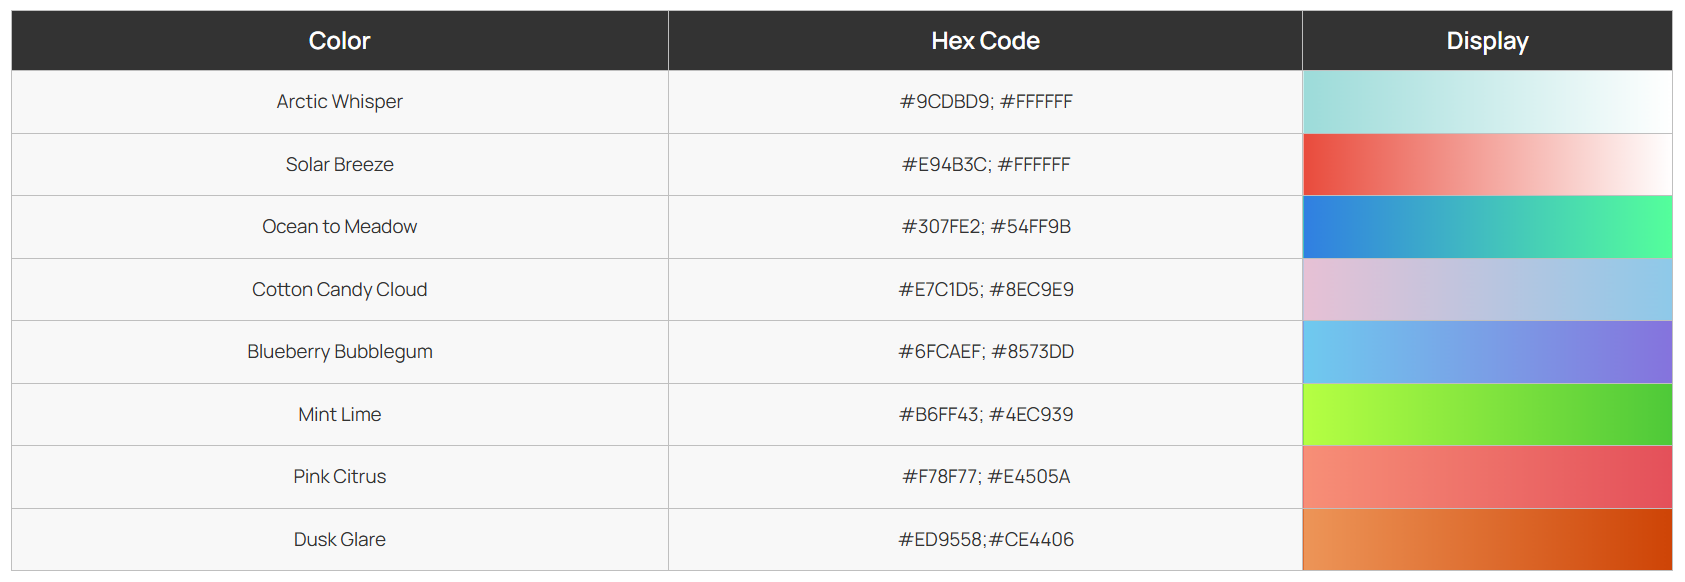Click the Pink Citrus name cell
The width and height of the screenshot is (1685, 582).
340,477
